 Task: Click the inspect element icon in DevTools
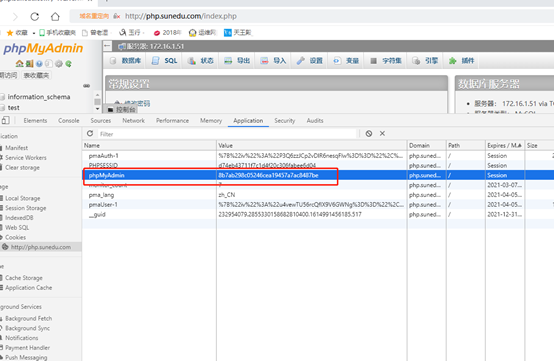pyautogui.click(x=5, y=120)
